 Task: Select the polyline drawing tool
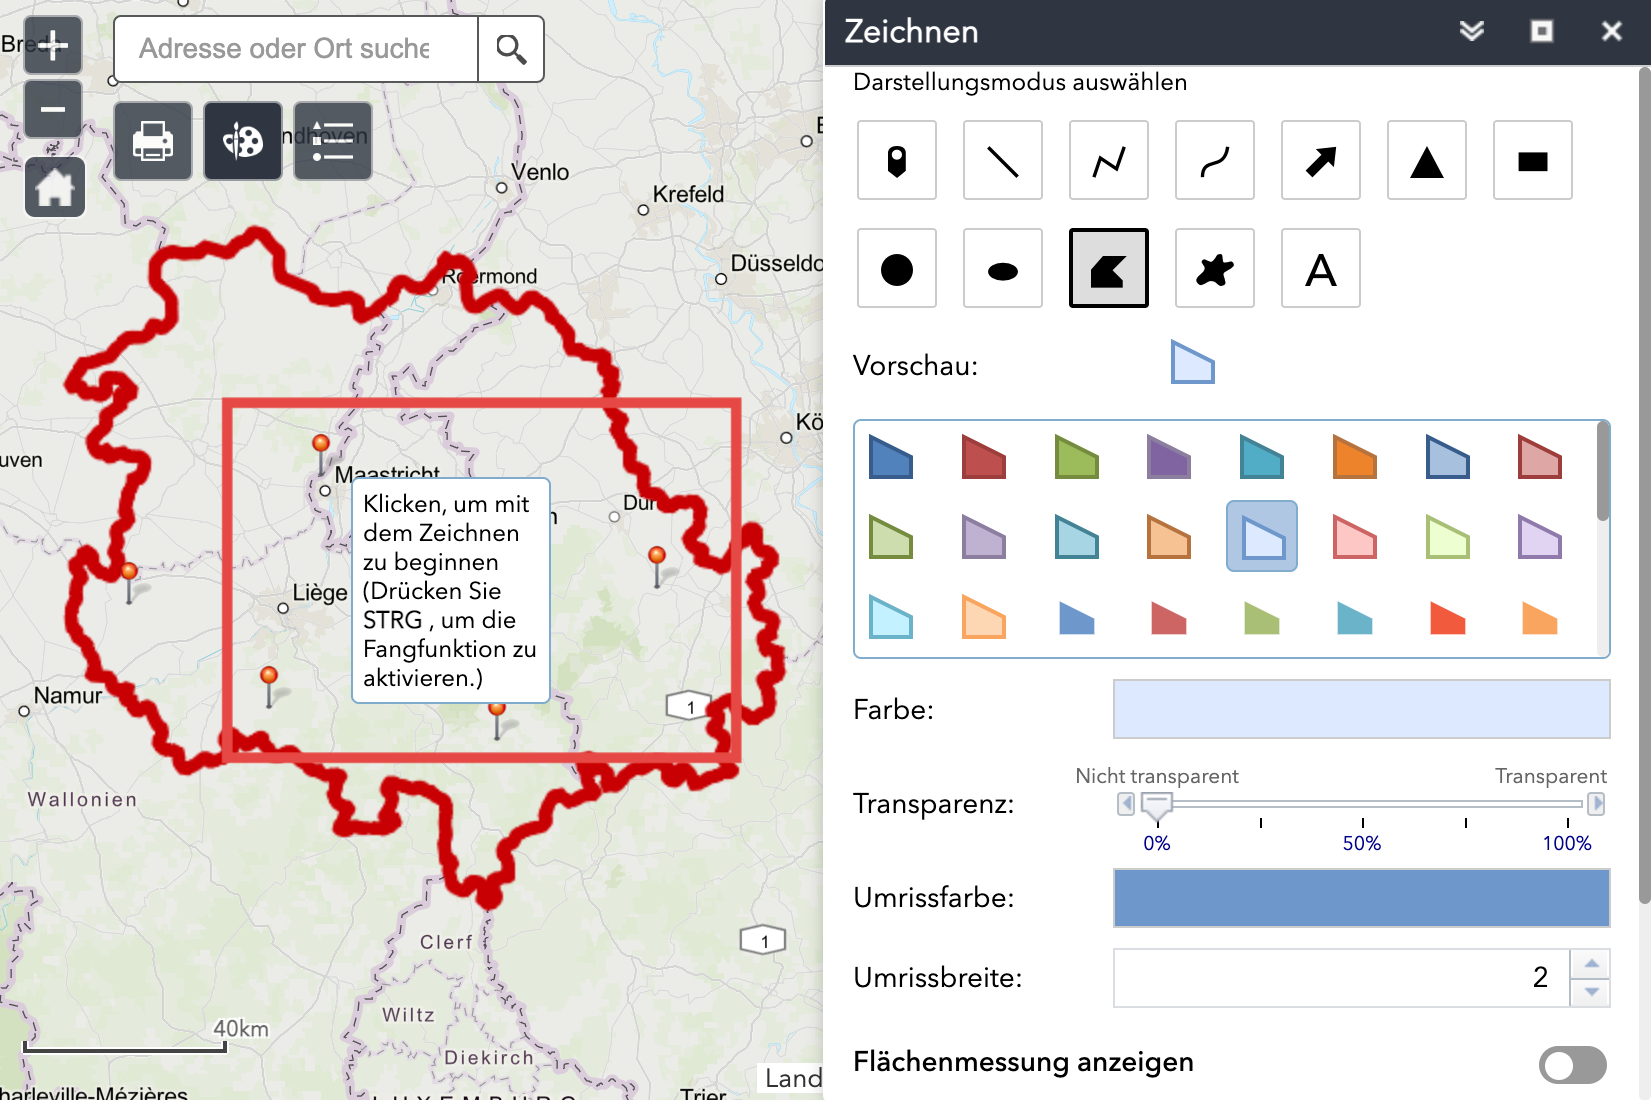click(x=1108, y=161)
